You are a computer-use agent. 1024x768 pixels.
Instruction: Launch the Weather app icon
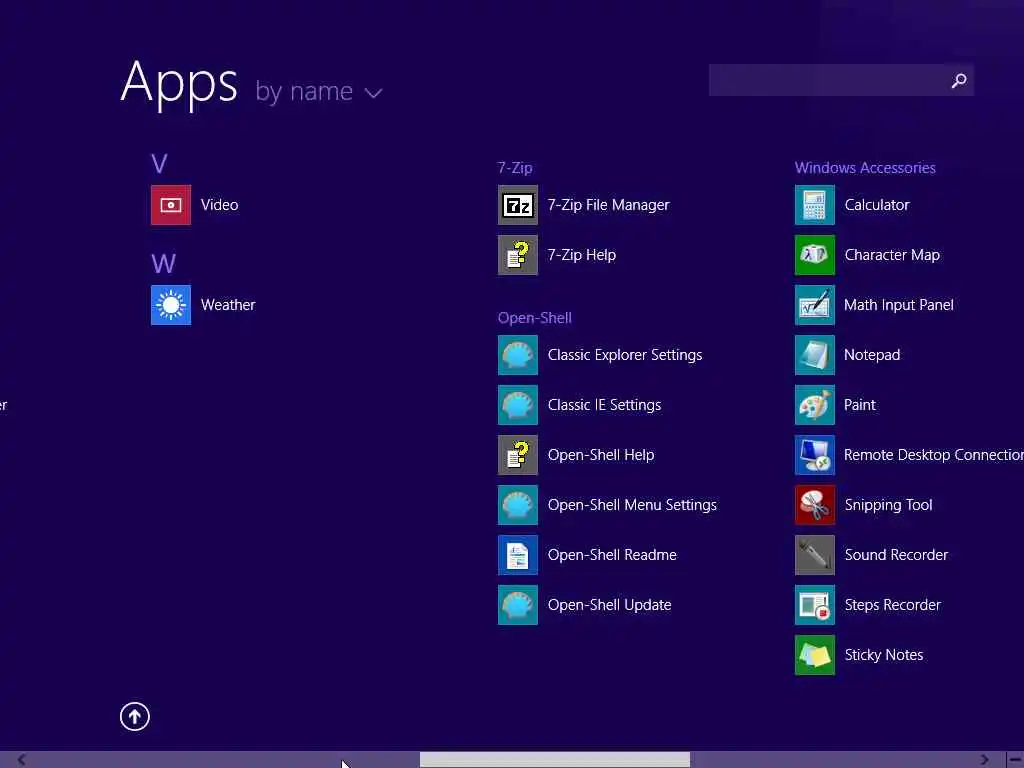click(x=171, y=305)
